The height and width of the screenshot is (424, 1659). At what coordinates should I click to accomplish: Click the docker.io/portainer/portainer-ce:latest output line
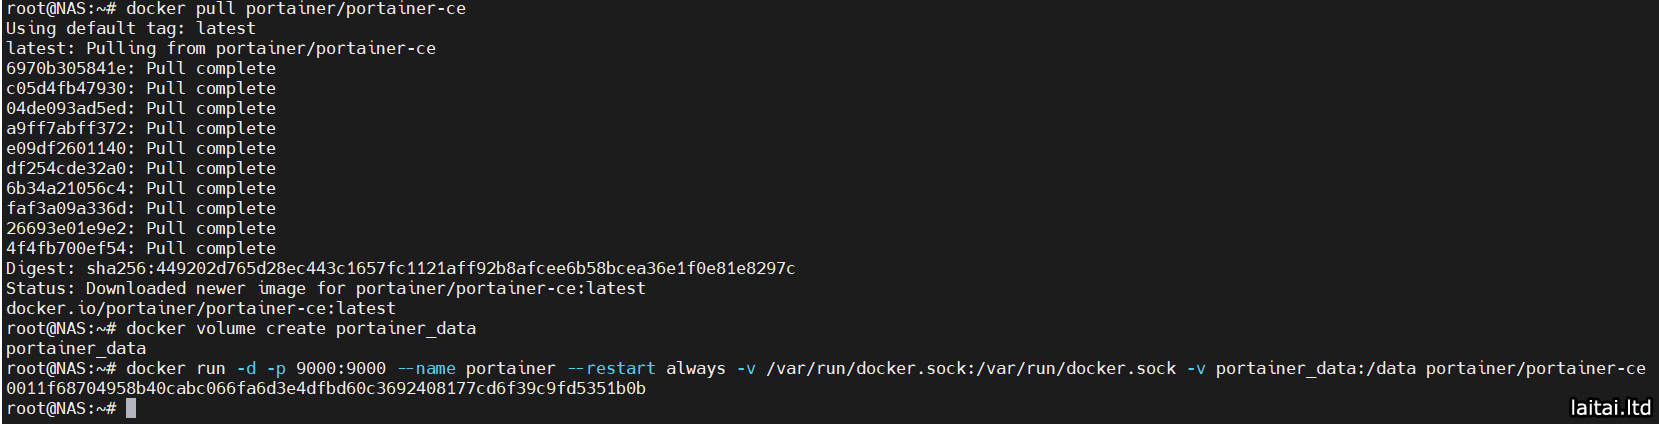[200, 308]
